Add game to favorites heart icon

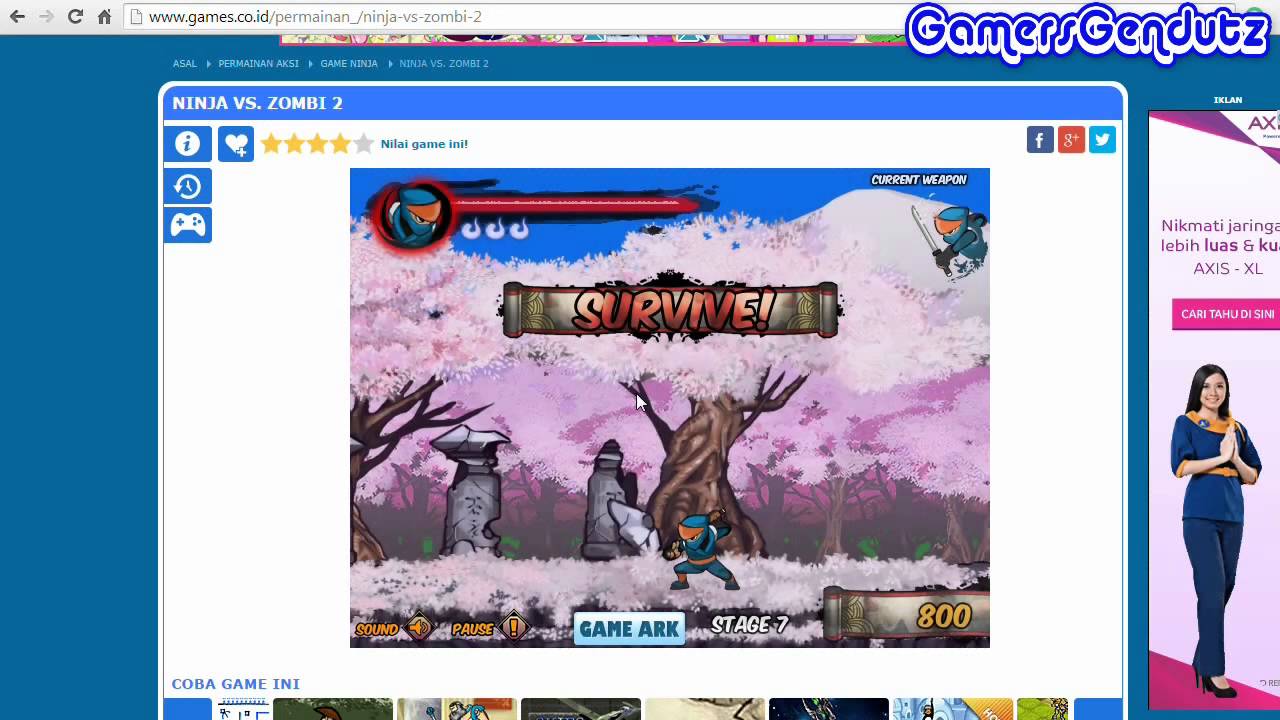236,144
